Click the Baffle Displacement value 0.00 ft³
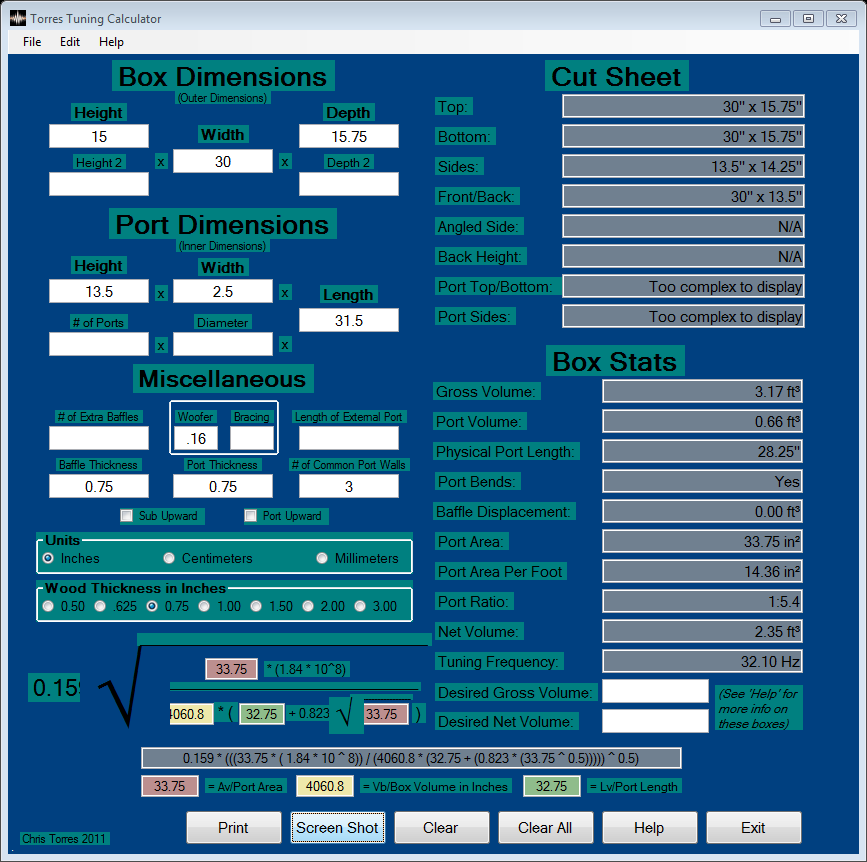Viewport: 867px width, 862px height. click(702, 511)
